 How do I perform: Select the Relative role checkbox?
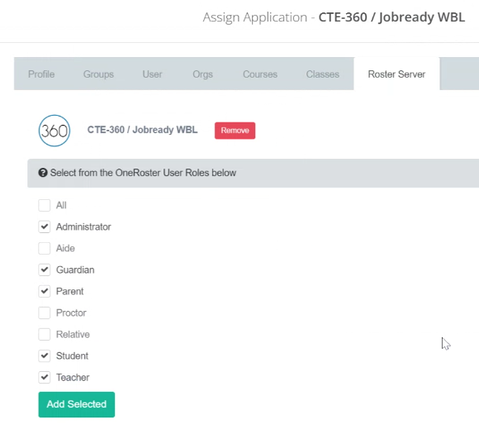[x=44, y=334]
